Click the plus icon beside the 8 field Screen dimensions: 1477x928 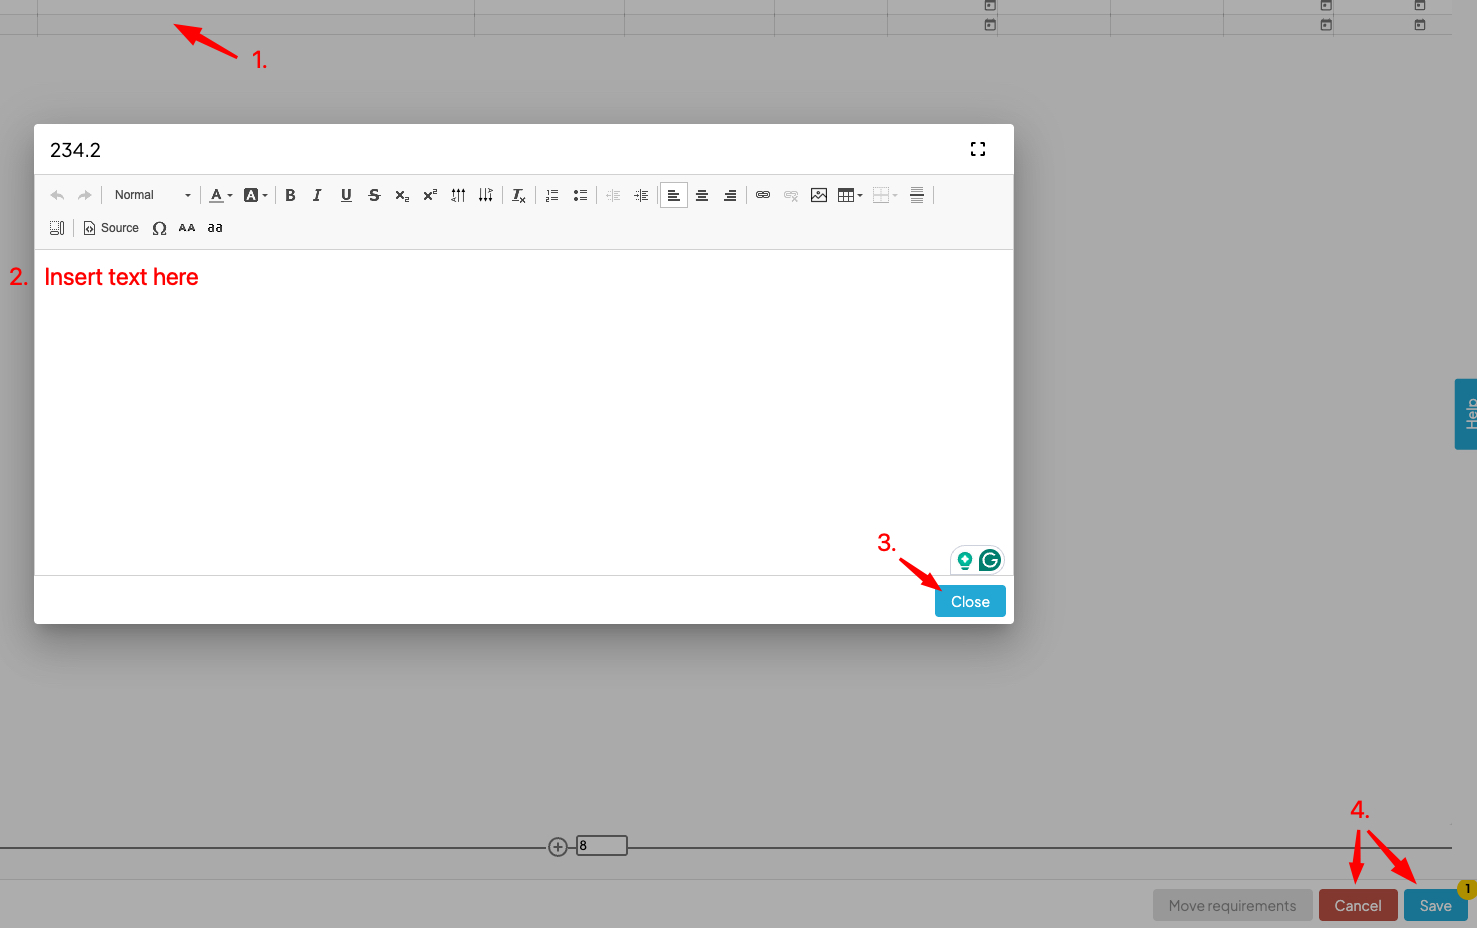558,847
